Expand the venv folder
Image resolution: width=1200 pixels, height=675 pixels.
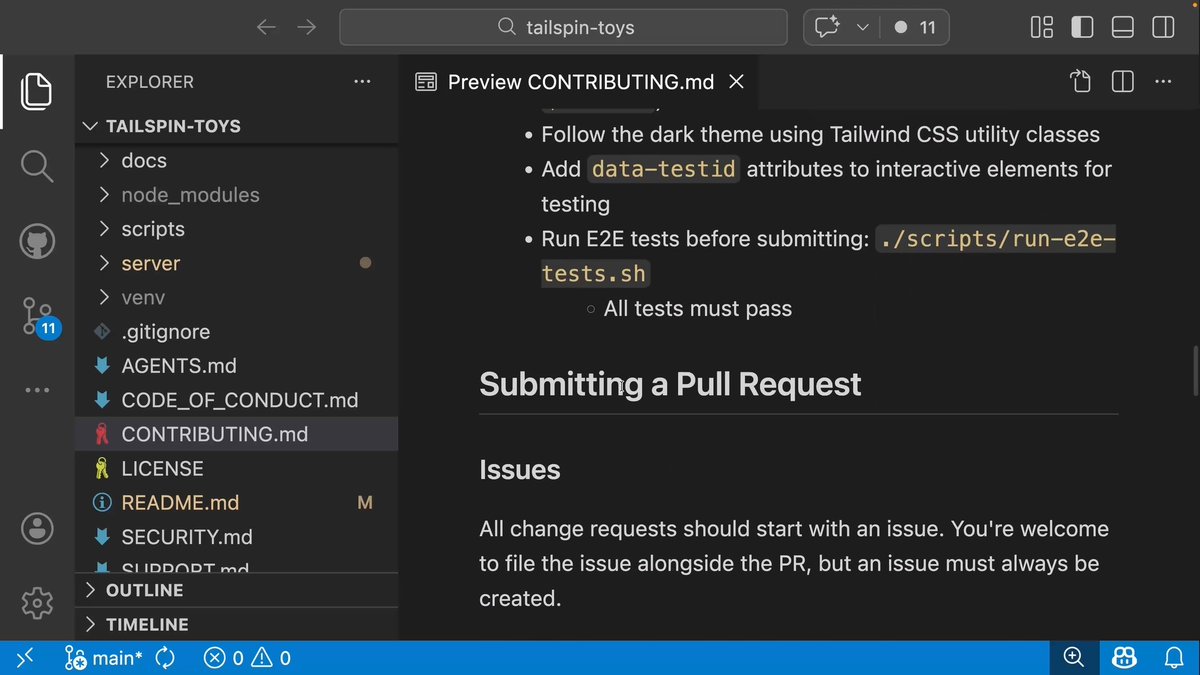click(236, 297)
